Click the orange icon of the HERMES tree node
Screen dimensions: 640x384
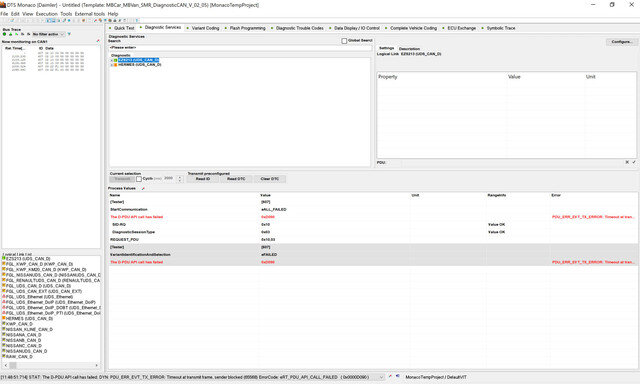pyautogui.click(x=116, y=65)
